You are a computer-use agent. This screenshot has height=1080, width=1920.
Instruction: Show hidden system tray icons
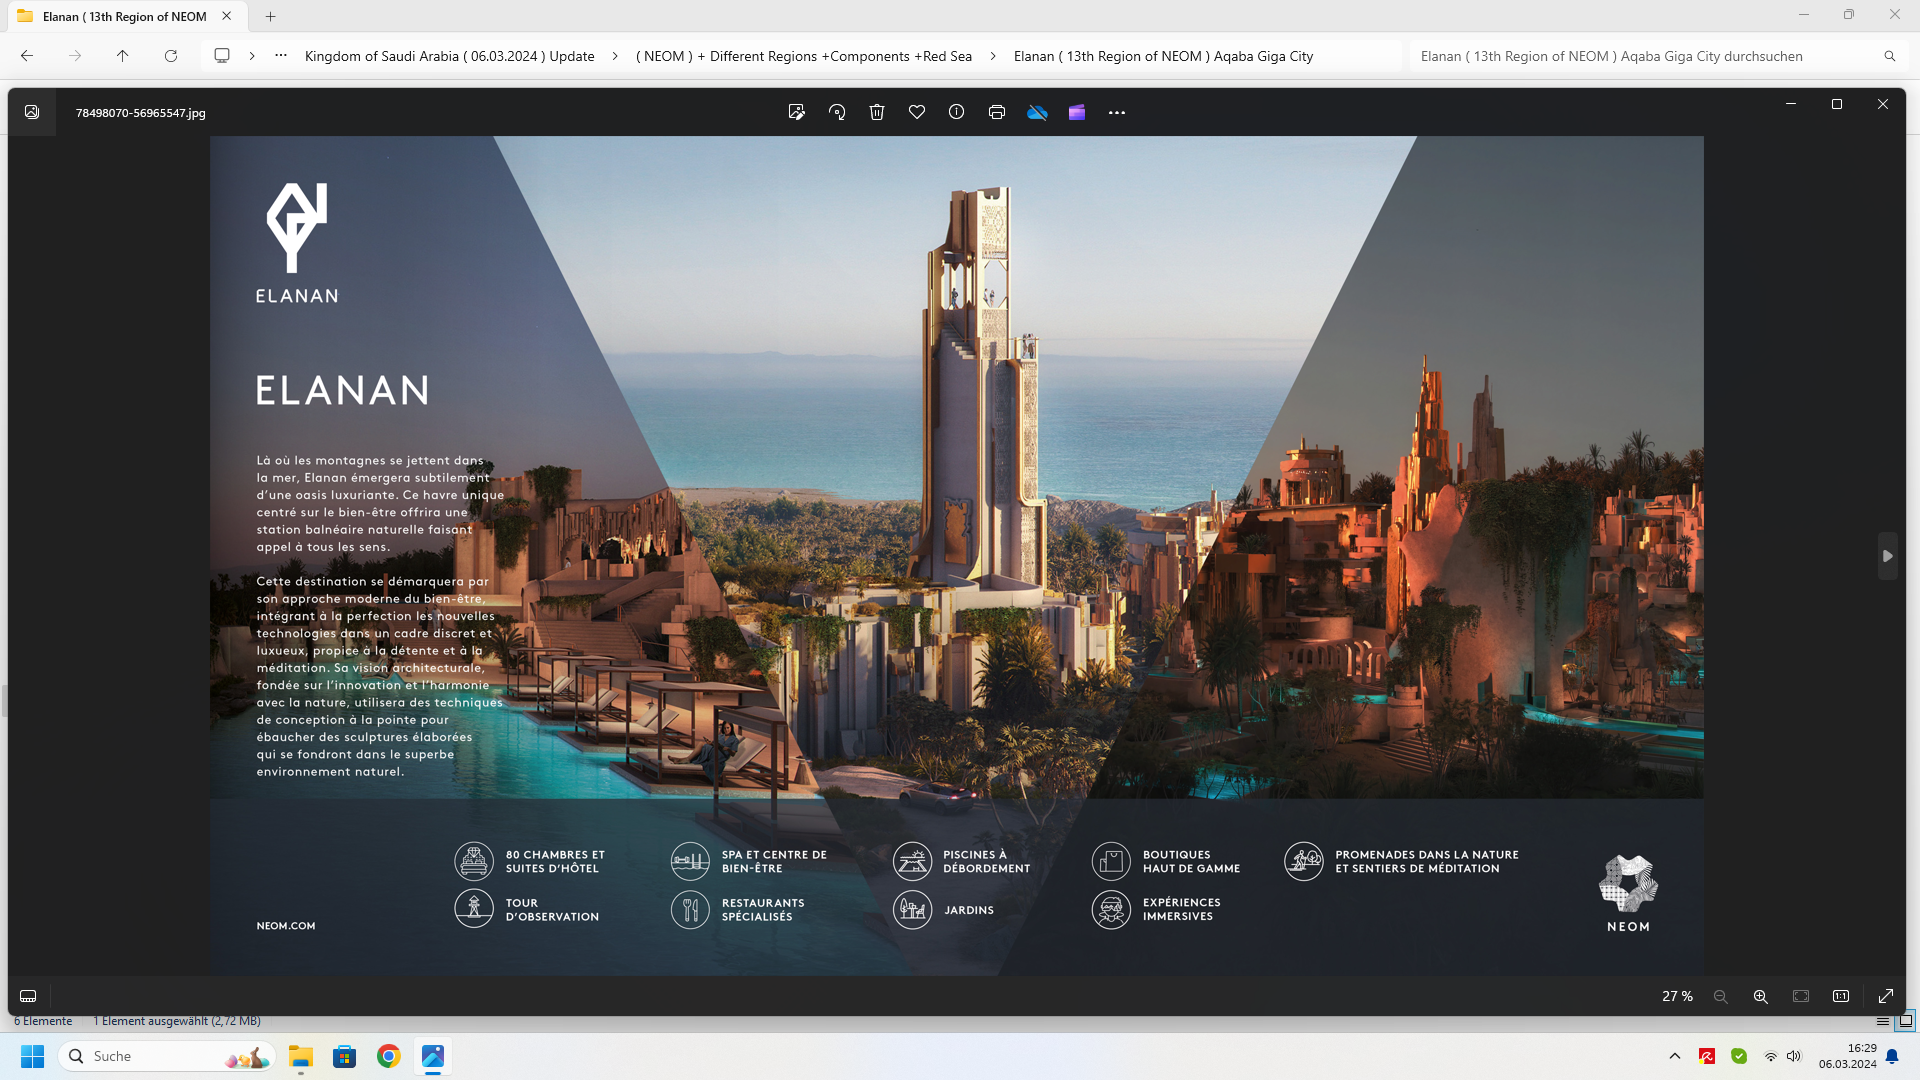pos(1675,1056)
